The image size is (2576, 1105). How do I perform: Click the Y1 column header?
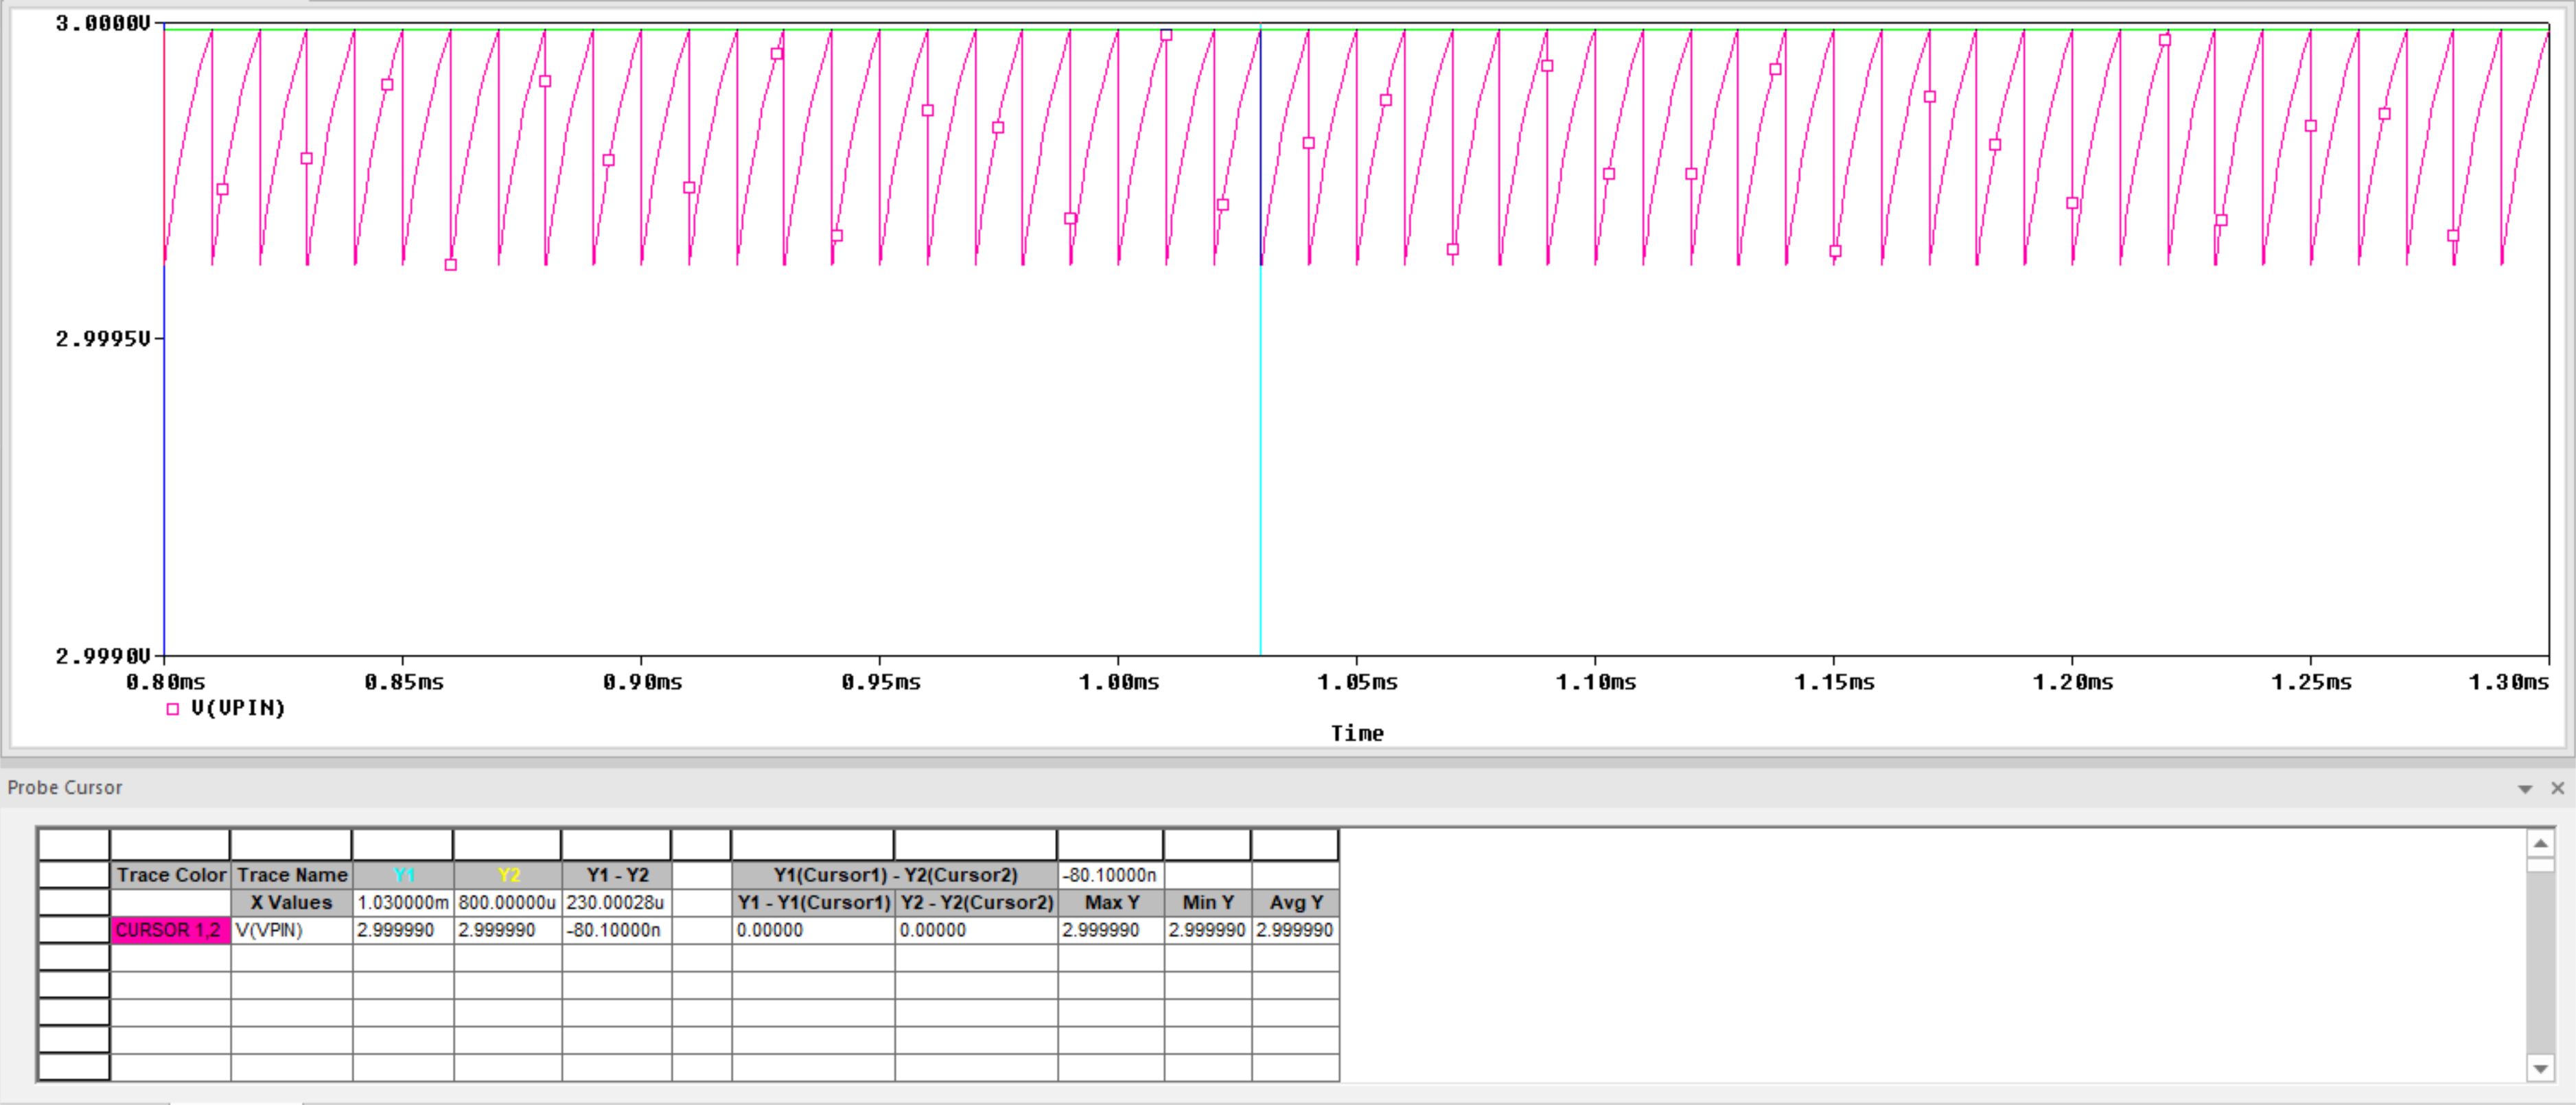pos(403,875)
